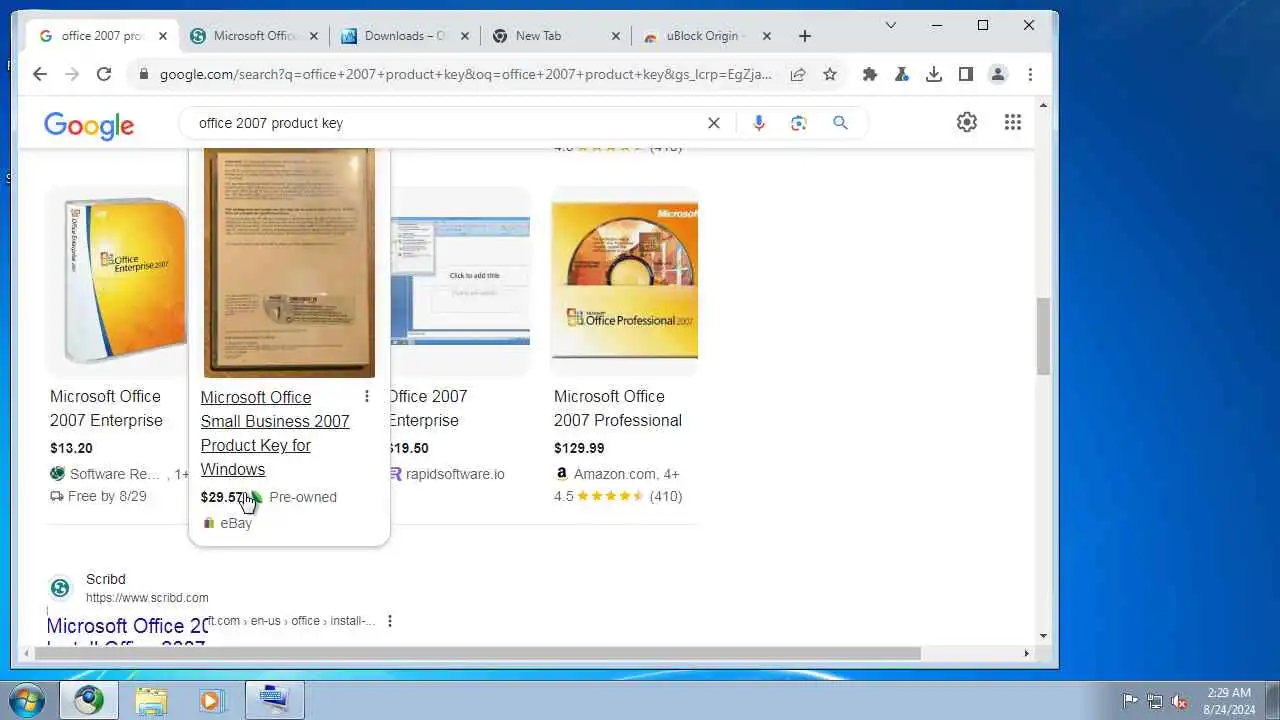
Task: Click the address bar URL
Action: coord(466,74)
